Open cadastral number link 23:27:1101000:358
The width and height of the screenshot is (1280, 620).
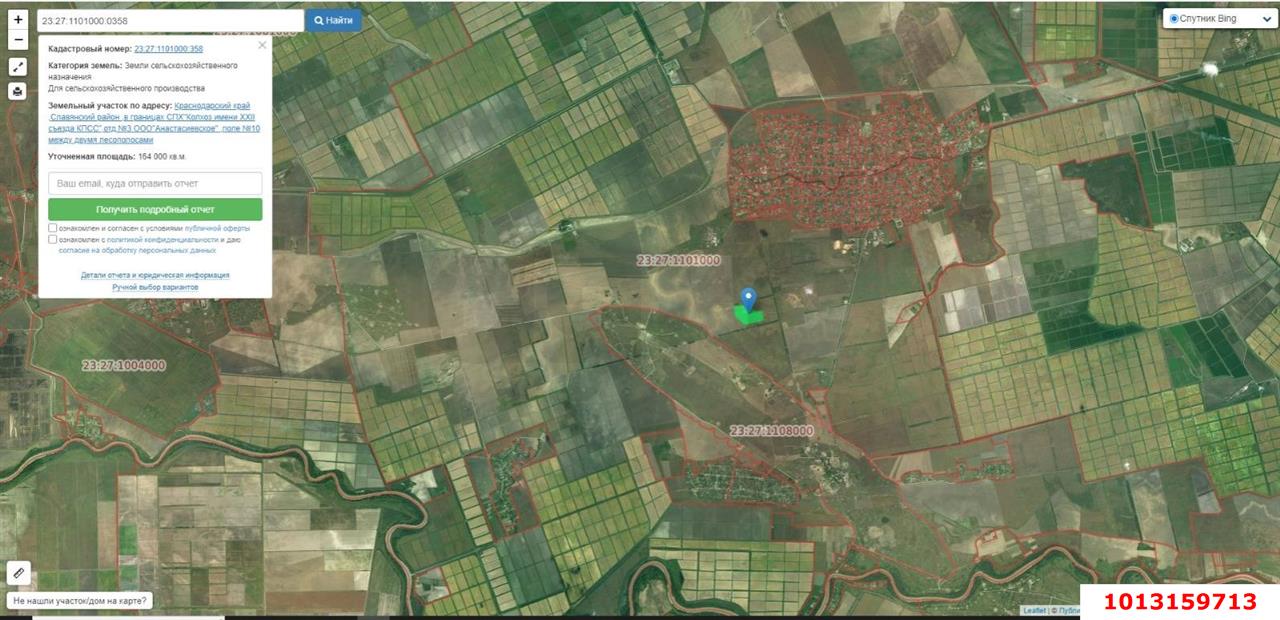[x=170, y=46]
